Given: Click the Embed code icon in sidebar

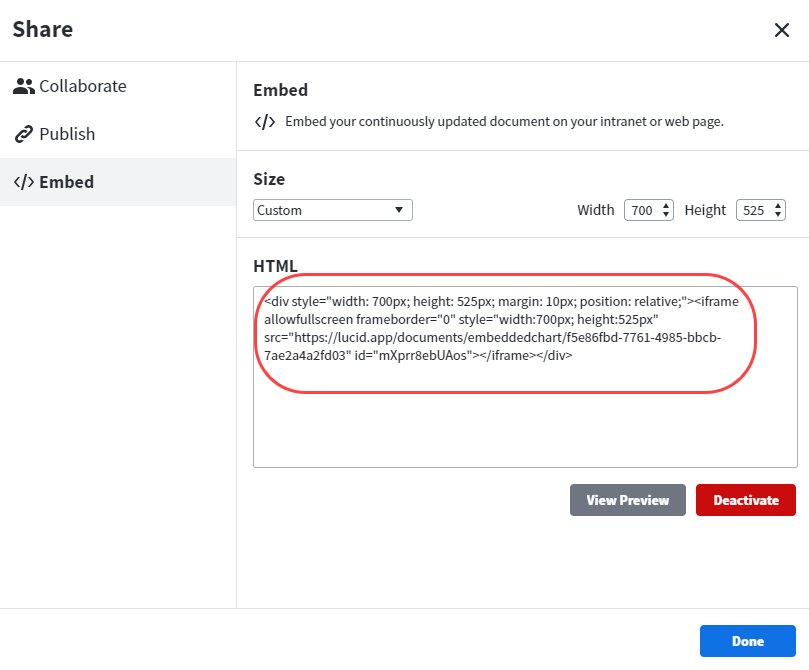Looking at the screenshot, I should pyautogui.click(x=25, y=182).
